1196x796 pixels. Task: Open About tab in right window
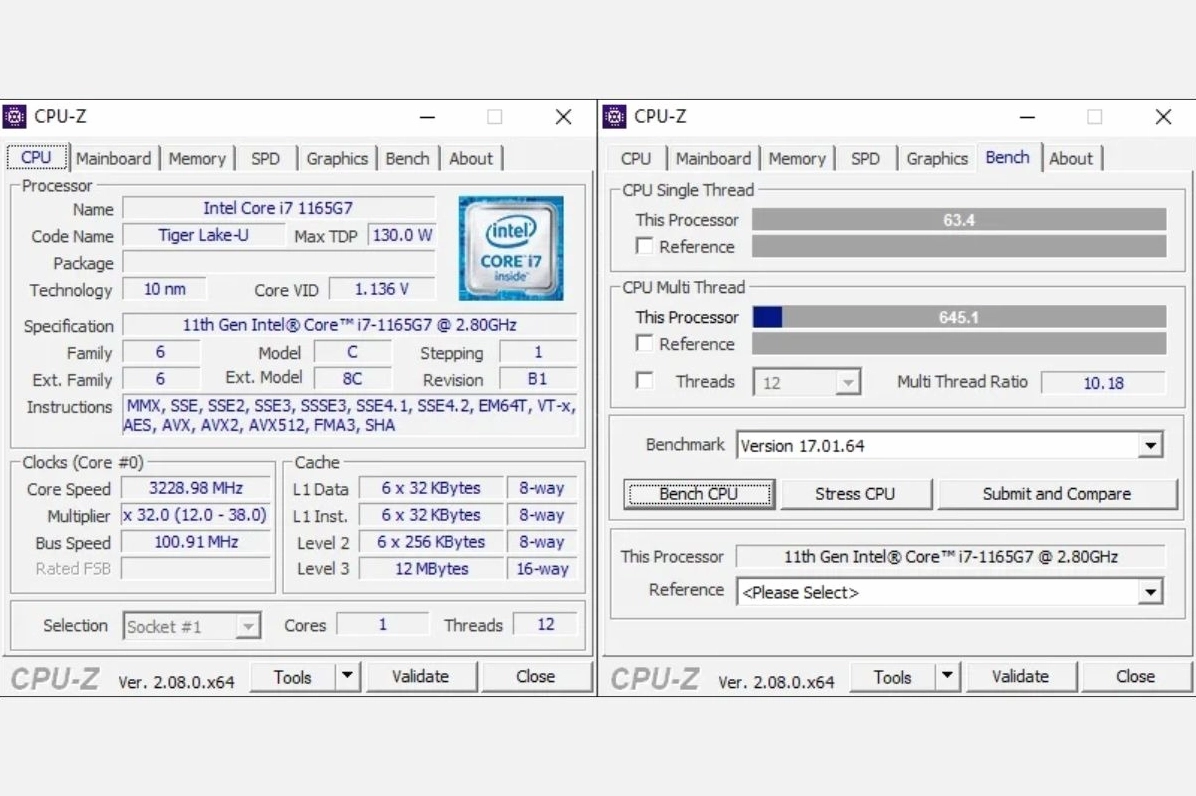(x=1071, y=159)
